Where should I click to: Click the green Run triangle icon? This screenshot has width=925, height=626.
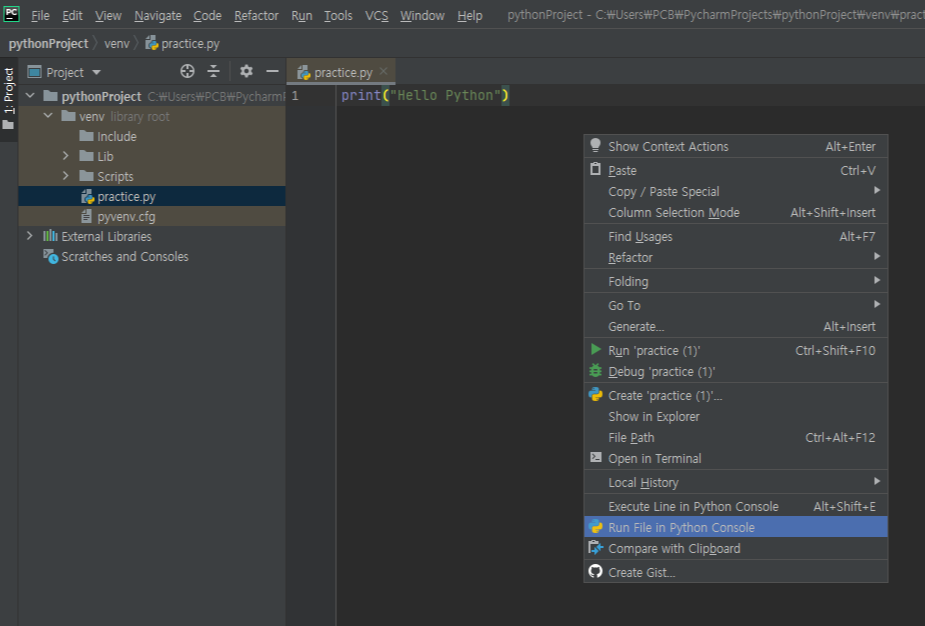point(595,349)
